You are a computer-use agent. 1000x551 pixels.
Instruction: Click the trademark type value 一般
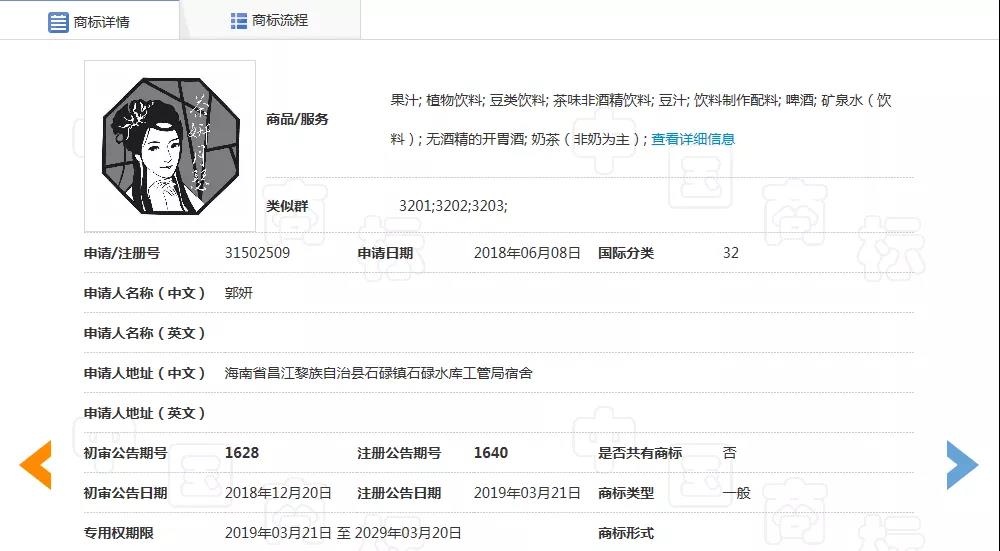[x=737, y=493]
